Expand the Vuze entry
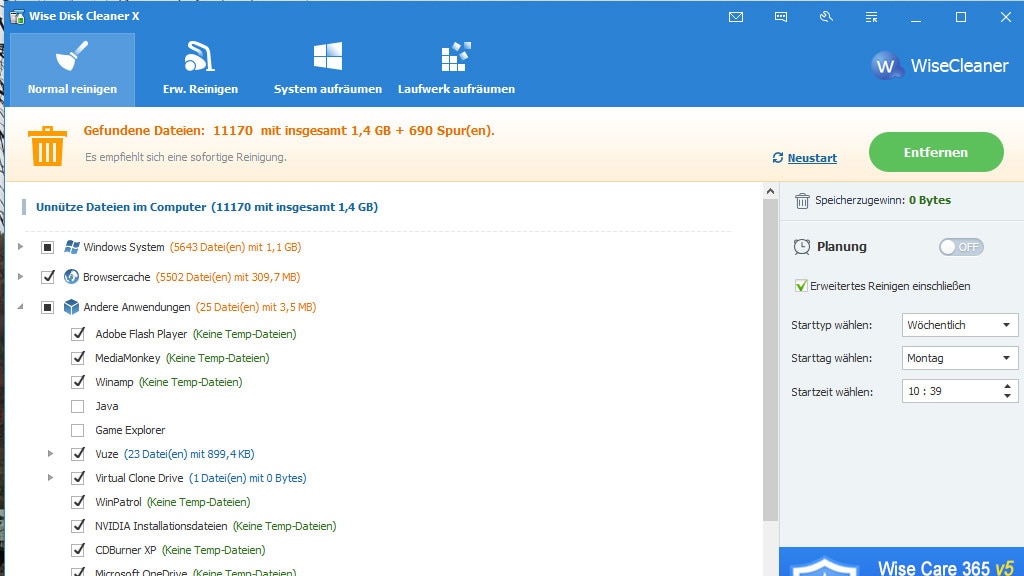Viewport: 1024px width, 576px height. (50, 454)
